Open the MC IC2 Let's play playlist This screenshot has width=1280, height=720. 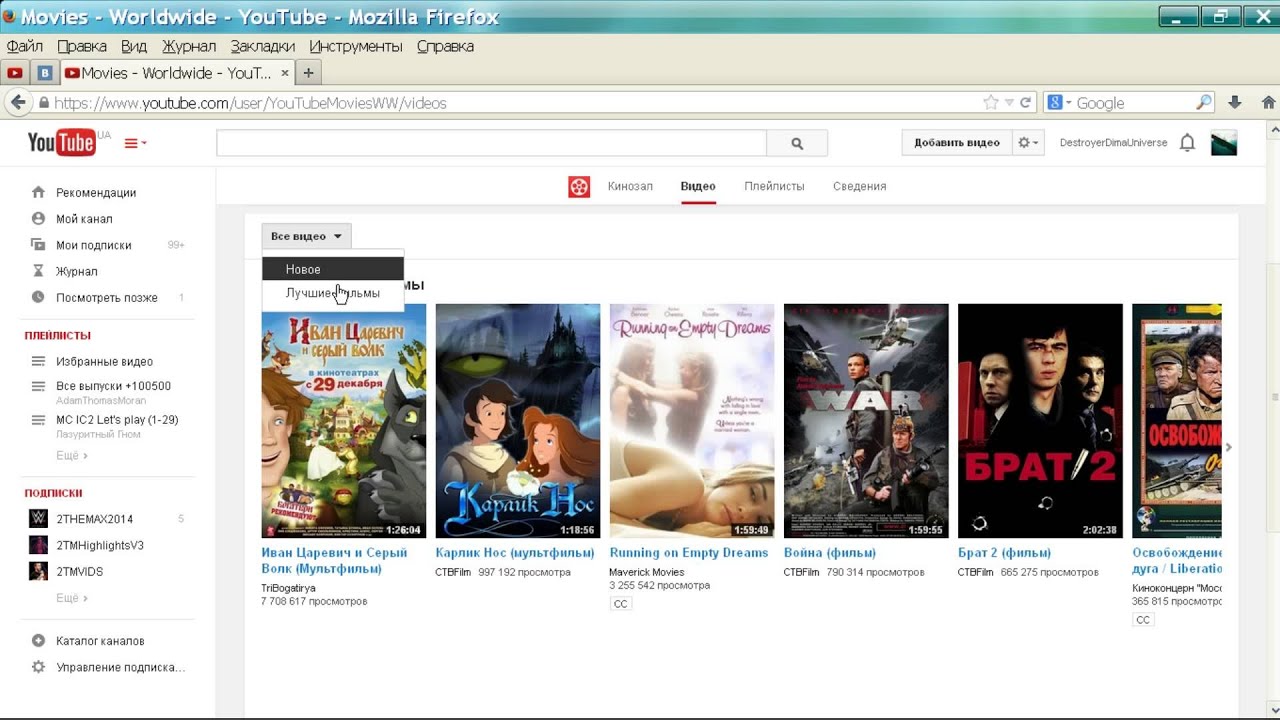click(x=117, y=420)
